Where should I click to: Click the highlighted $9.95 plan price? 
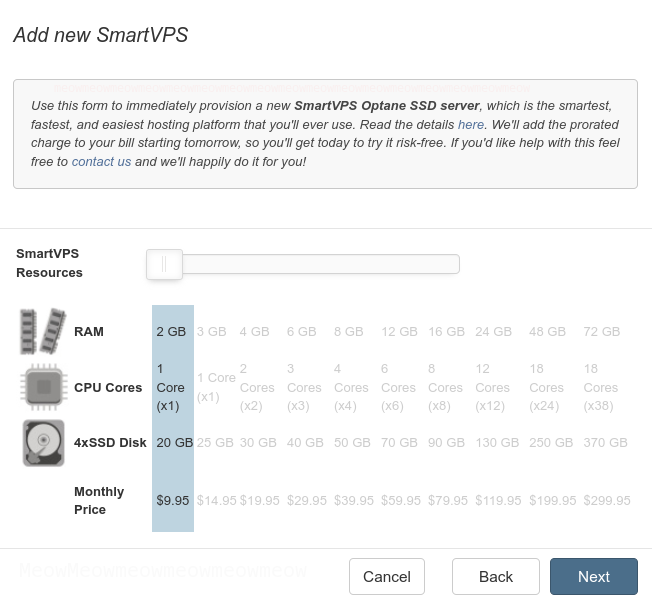pyautogui.click(x=173, y=500)
